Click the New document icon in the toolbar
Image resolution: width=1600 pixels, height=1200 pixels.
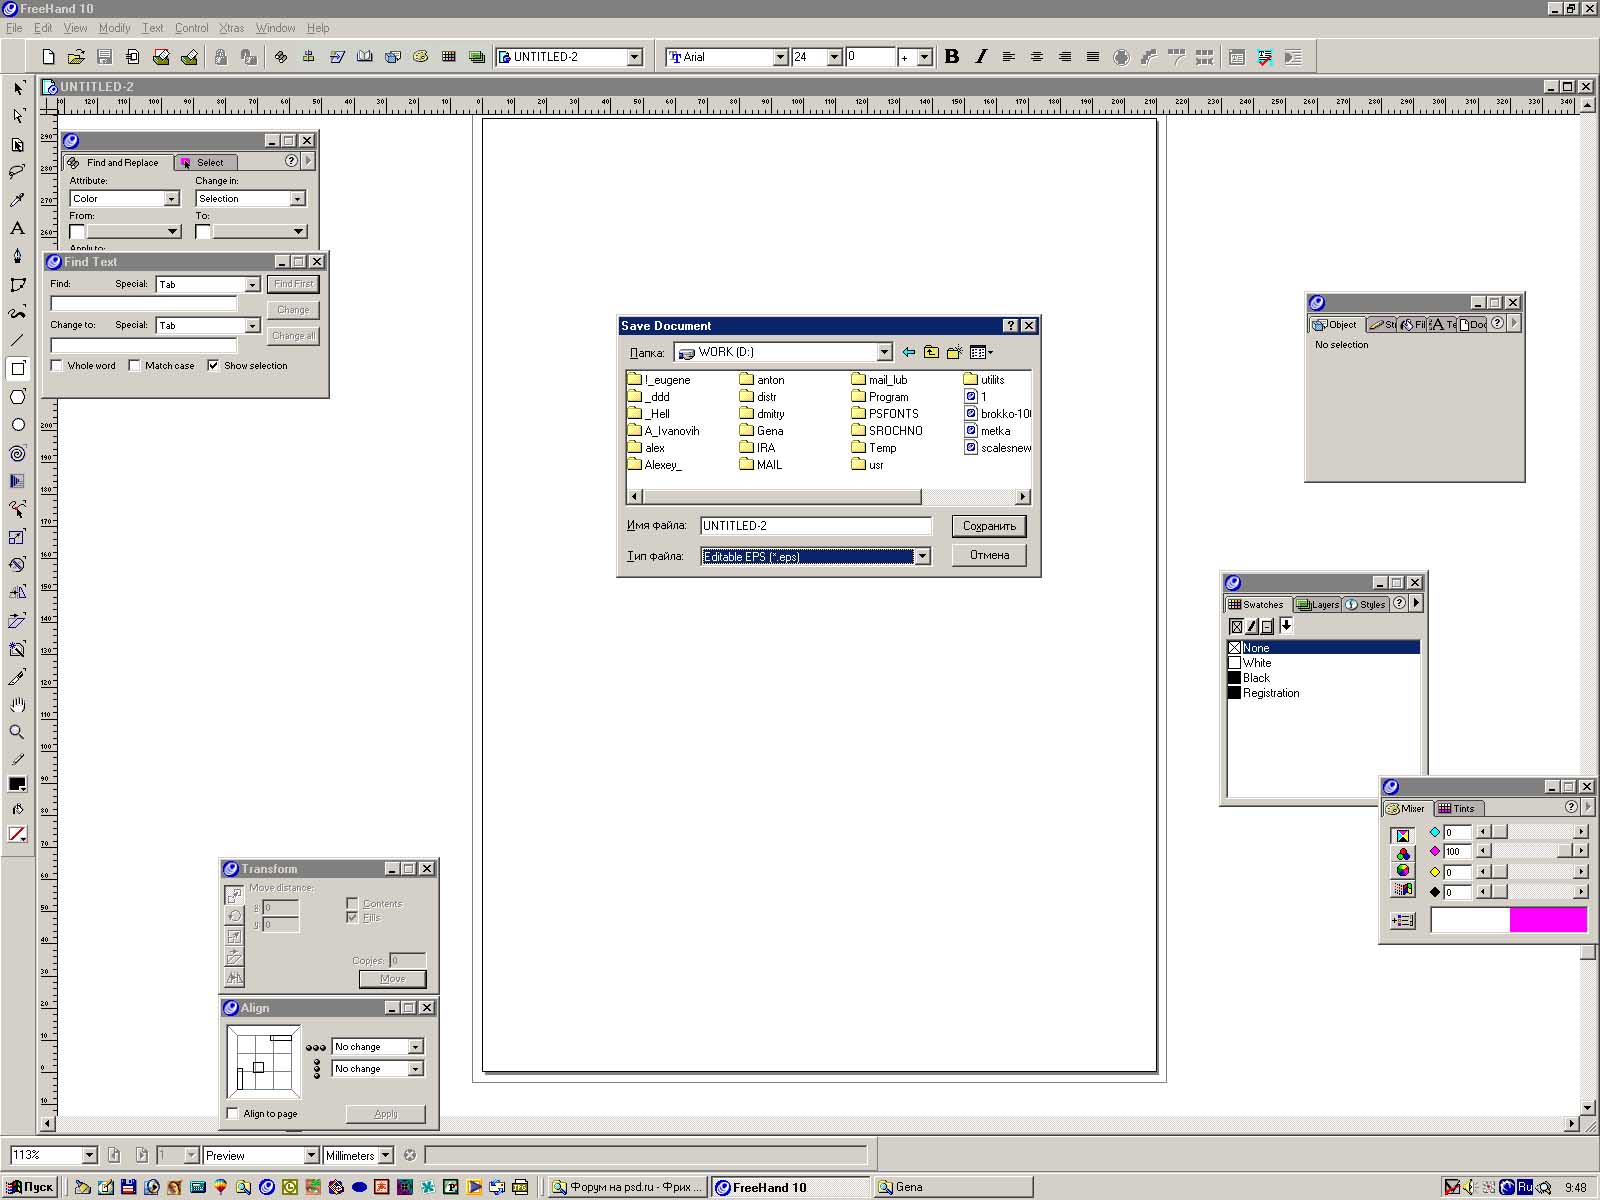48,57
